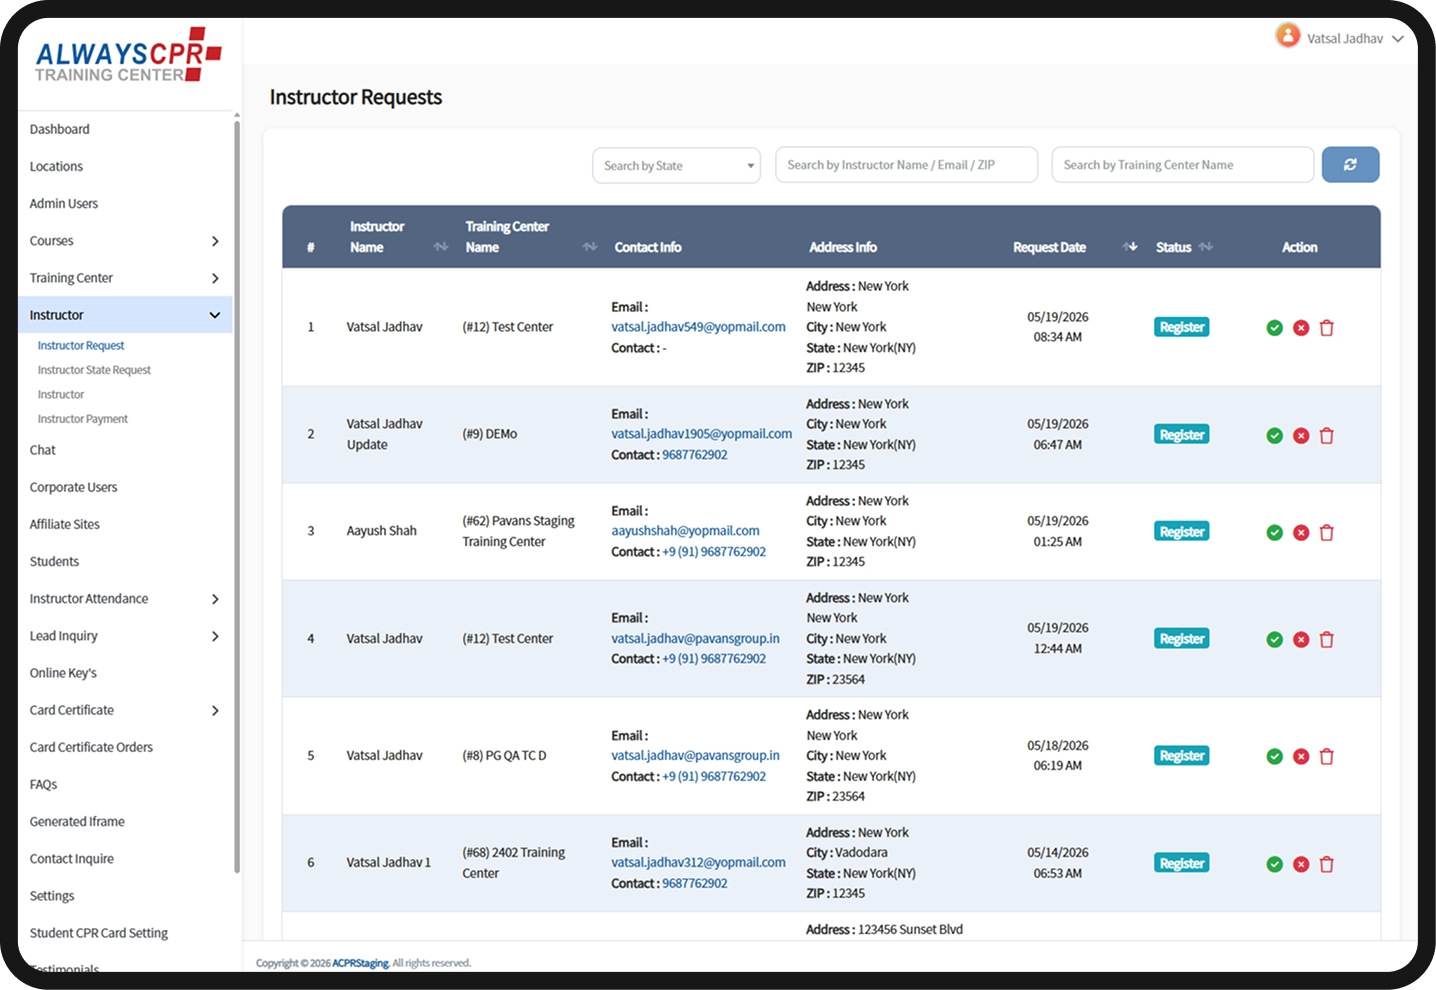Screen dimensions: 1436x990
Task: Click the blue refresh button beside search fields
Action: (x=1350, y=165)
